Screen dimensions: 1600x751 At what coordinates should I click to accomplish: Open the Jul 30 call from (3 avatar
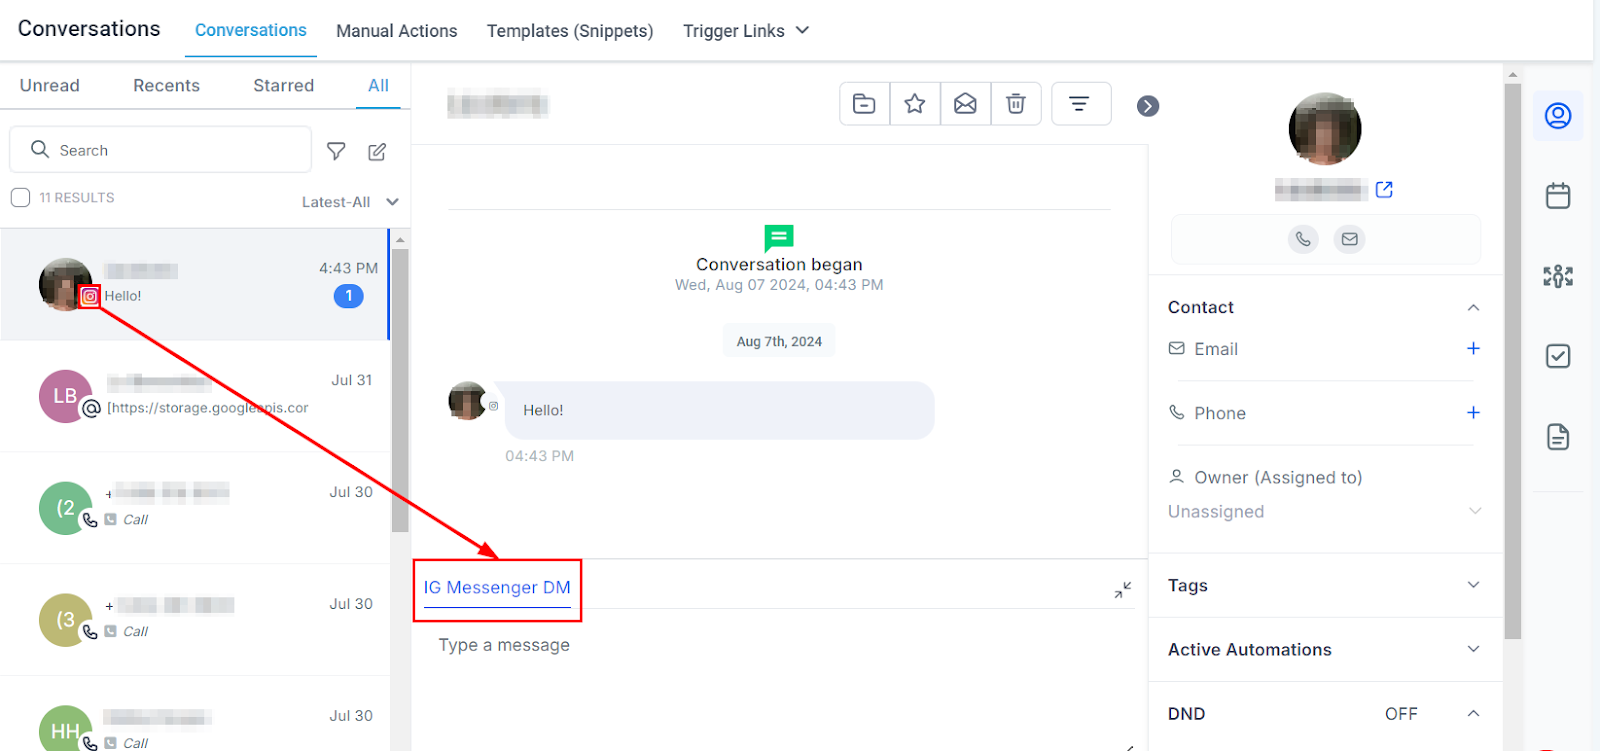coord(195,620)
